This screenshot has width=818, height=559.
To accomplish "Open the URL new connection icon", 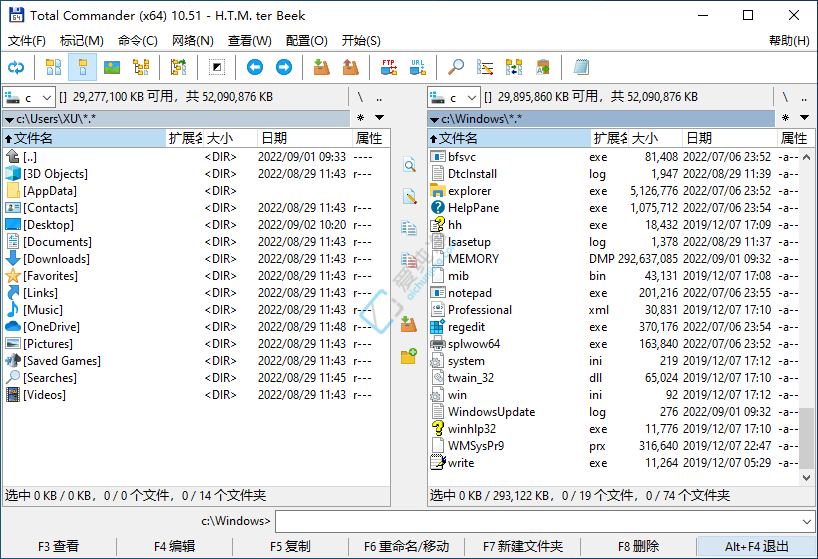I will tap(417, 67).
